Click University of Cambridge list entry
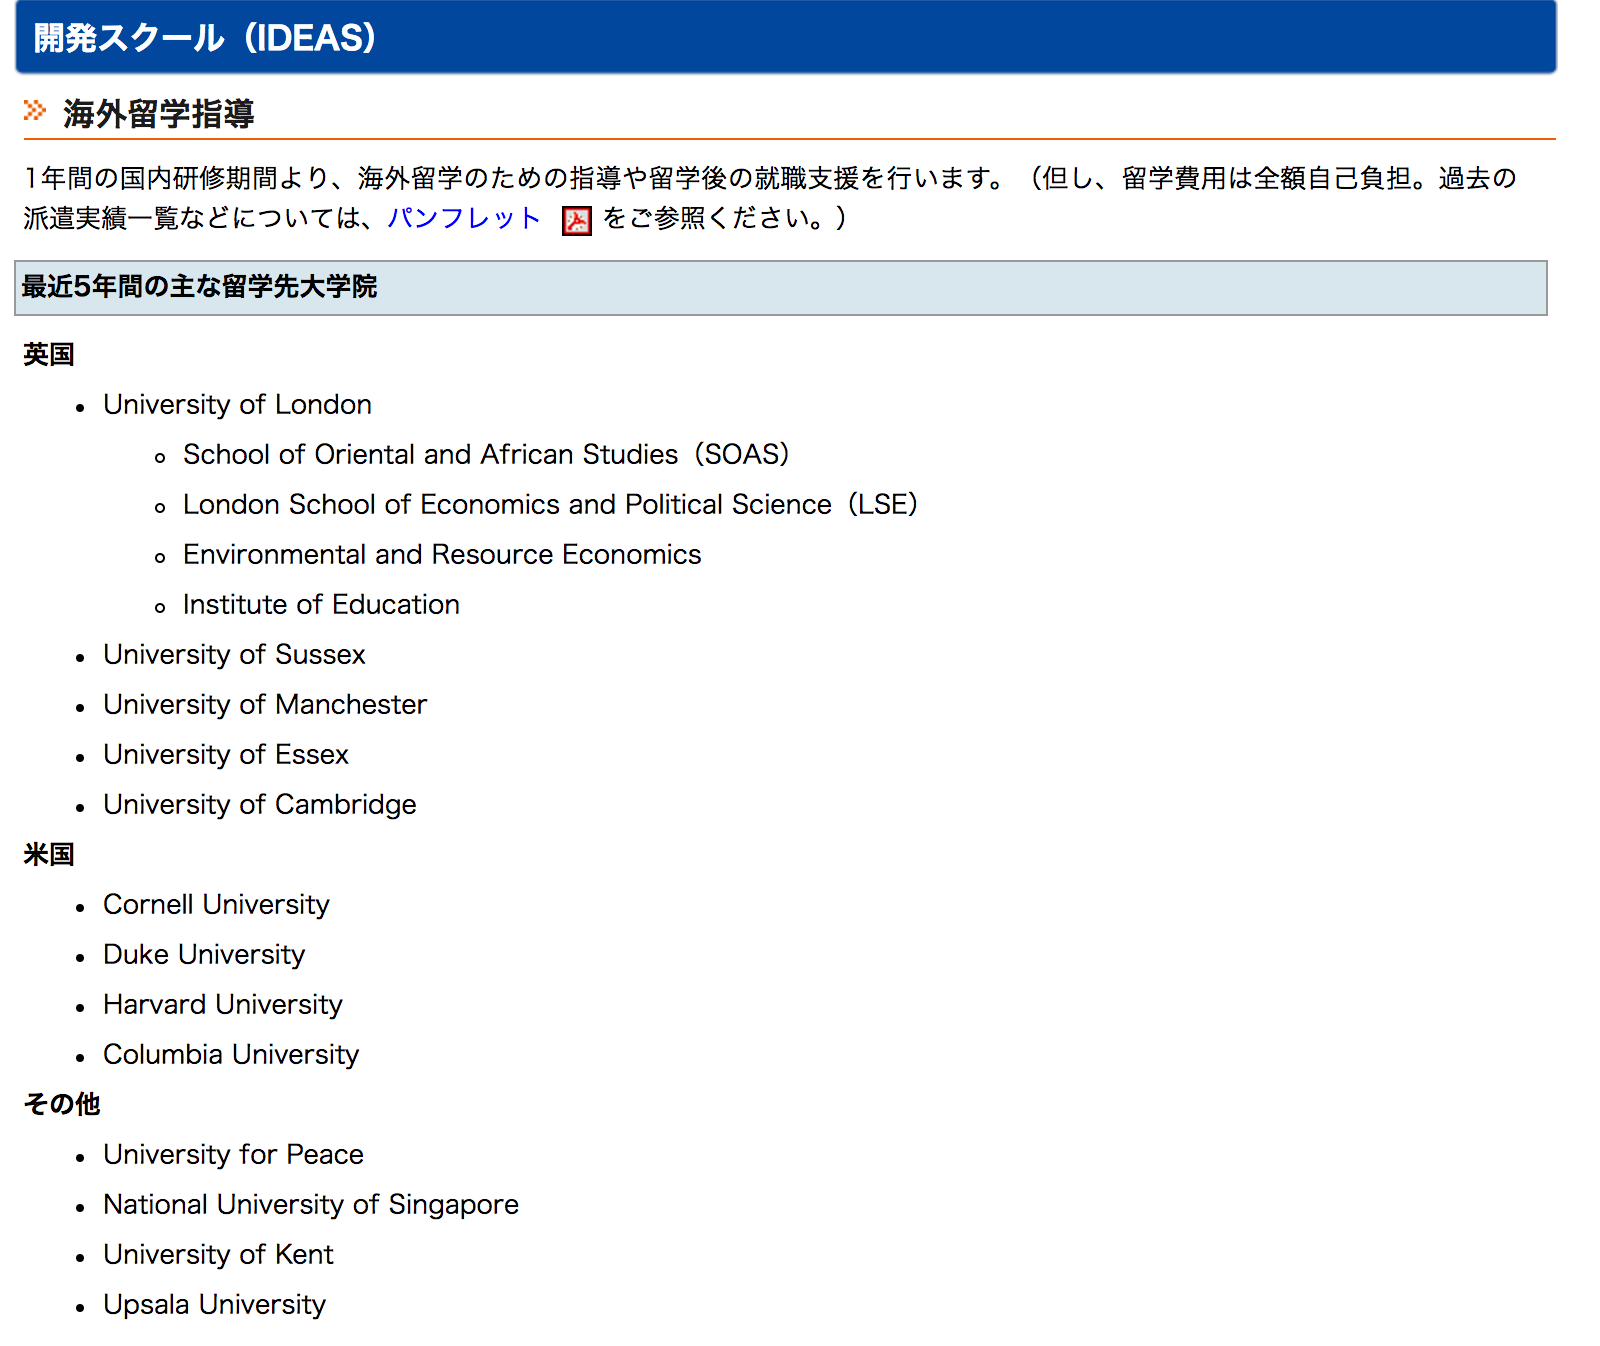The image size is (1600, 1346). (260, 804)
